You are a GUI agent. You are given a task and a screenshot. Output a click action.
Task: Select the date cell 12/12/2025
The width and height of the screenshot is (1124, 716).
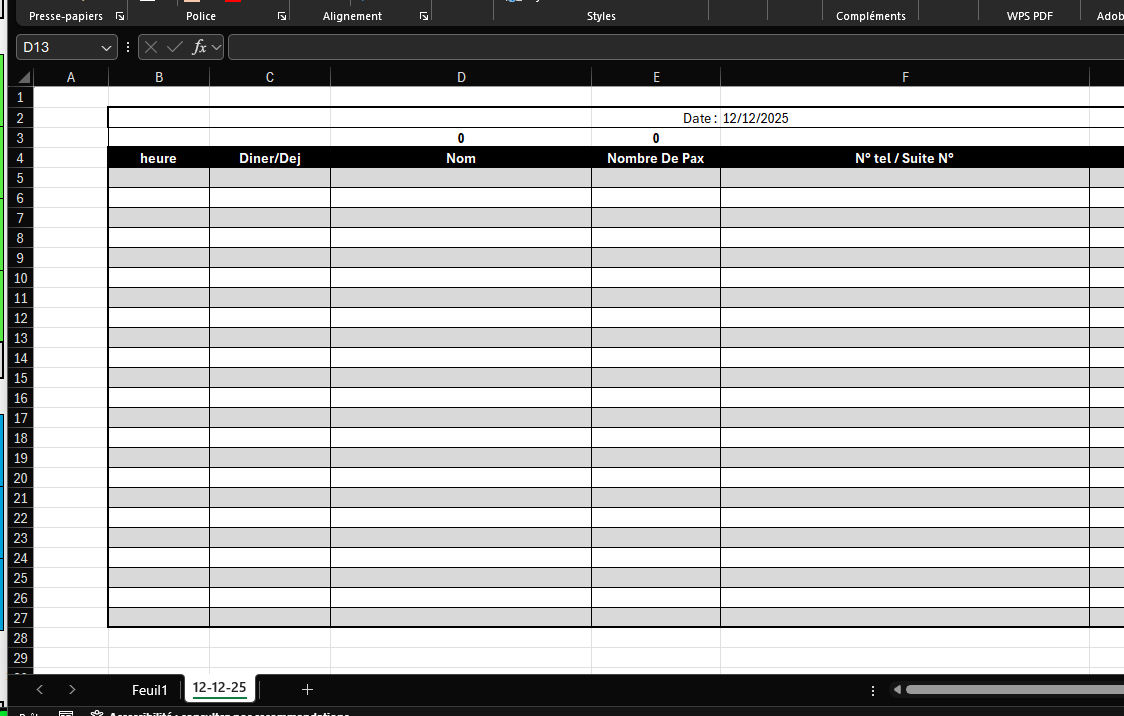click(756, 118)
